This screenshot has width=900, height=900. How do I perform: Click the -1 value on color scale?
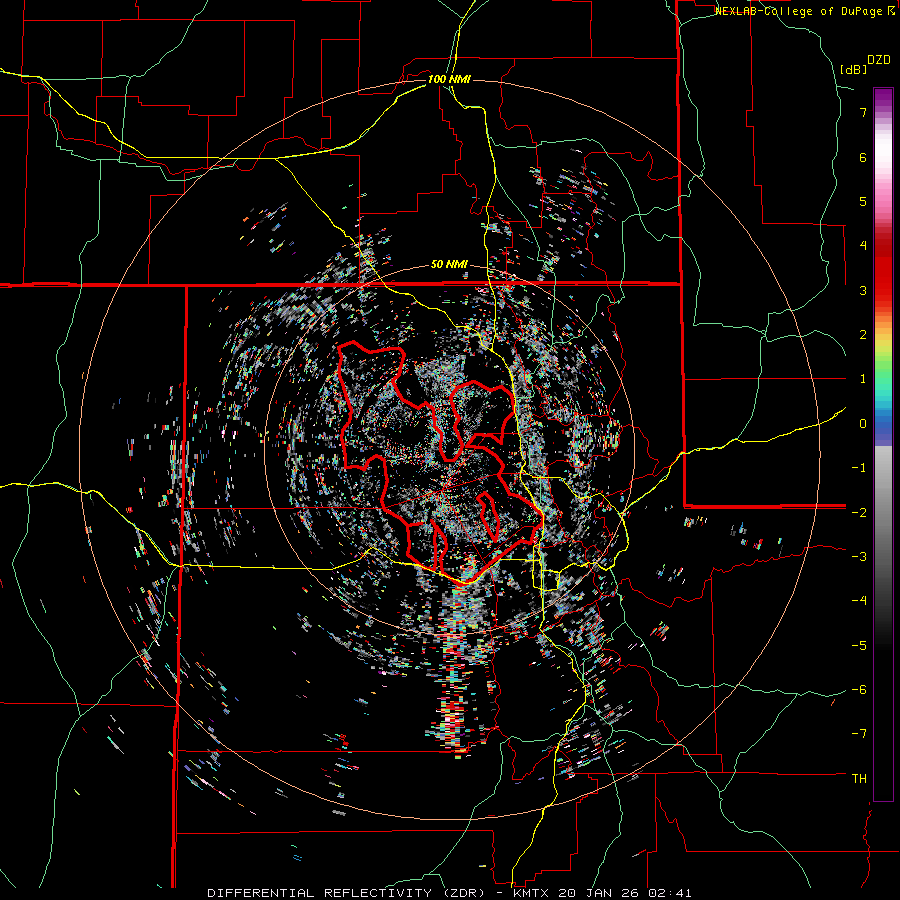859,468
